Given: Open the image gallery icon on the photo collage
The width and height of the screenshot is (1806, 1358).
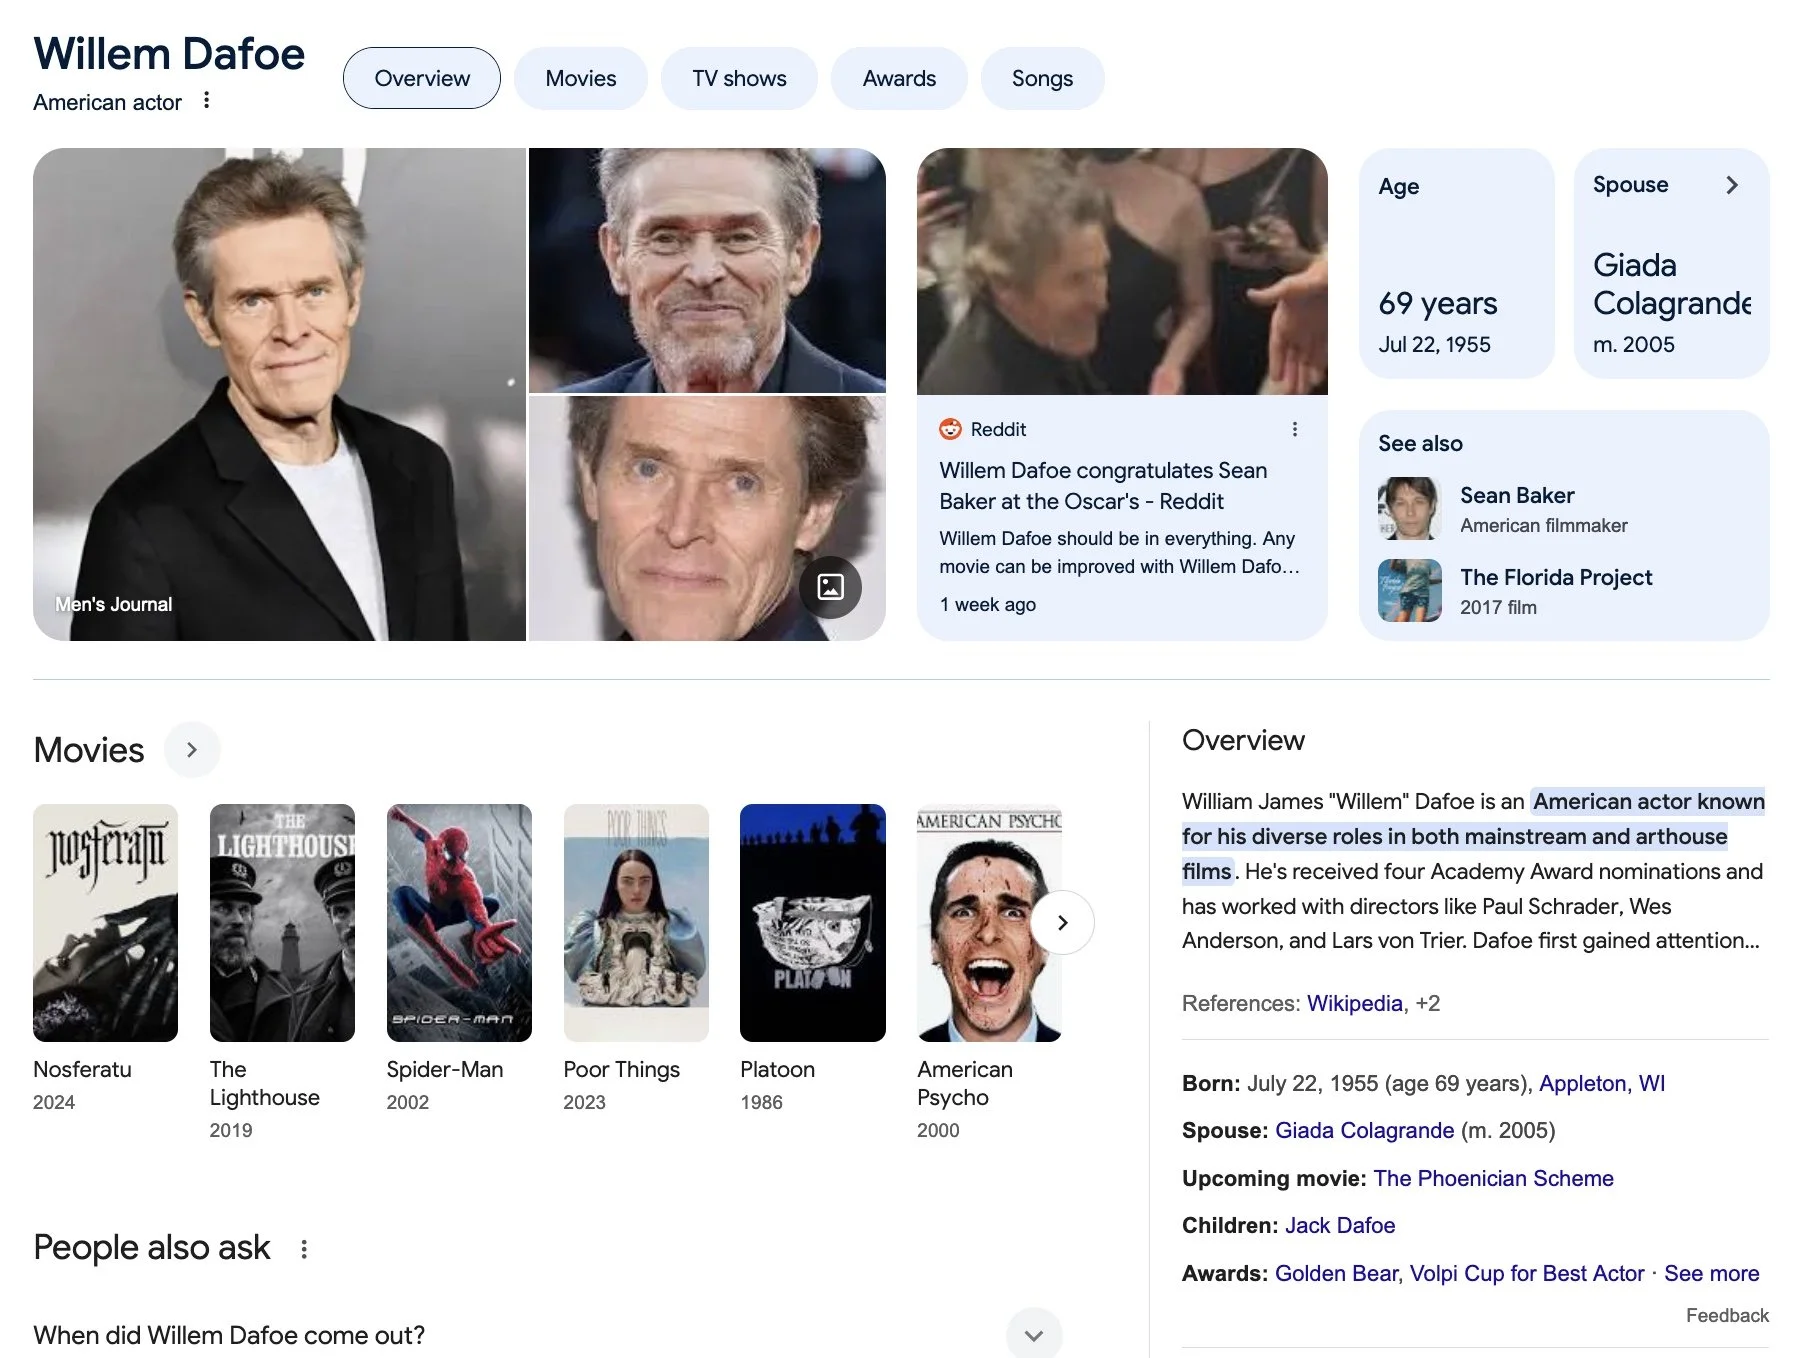Looking at the screenshot, I should coord(830,587).
